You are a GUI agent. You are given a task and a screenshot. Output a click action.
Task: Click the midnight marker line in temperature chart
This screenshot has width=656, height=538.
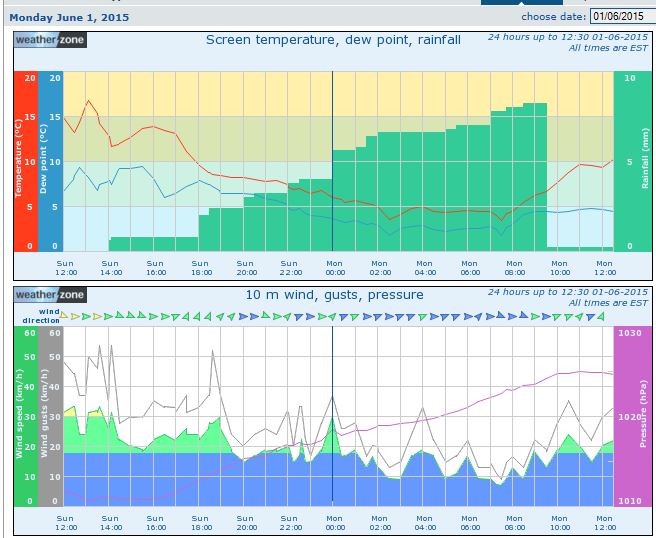[x=332, y=161]
